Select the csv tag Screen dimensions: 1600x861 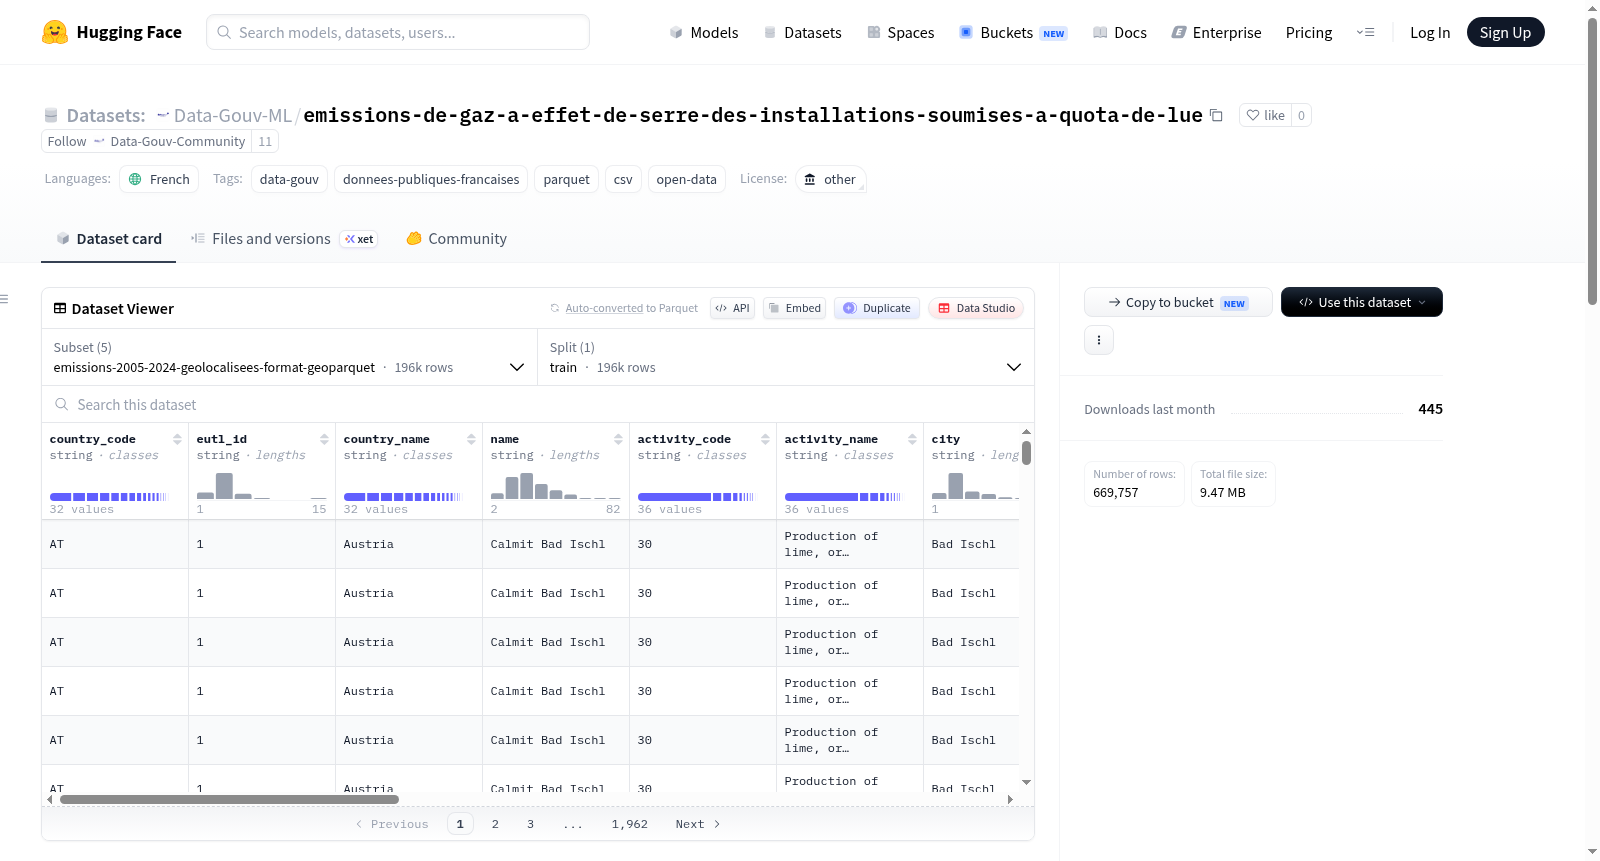pyautogui.click(x=623, y=179)
